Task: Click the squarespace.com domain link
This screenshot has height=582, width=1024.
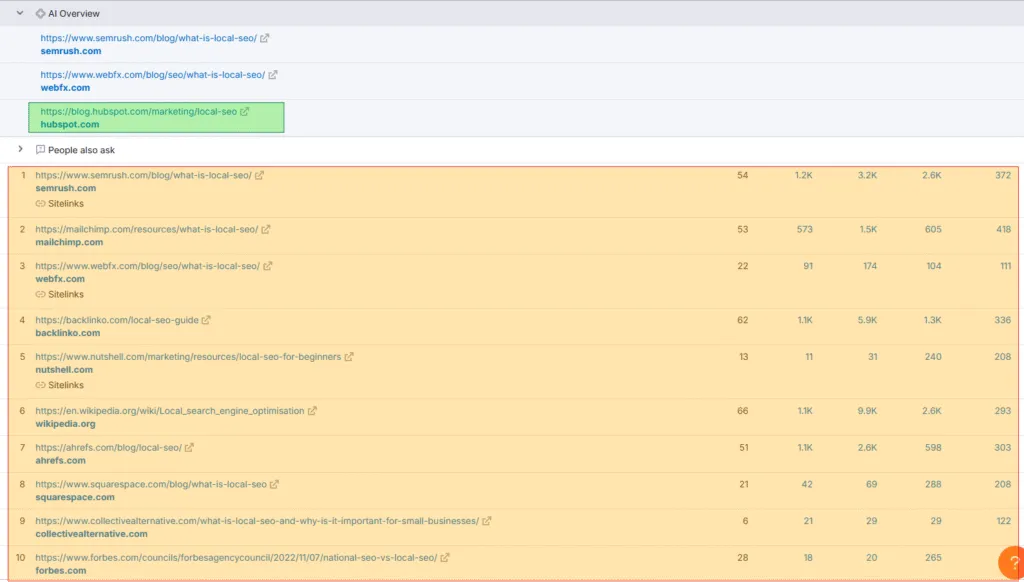Action: [x=75, y=497]
